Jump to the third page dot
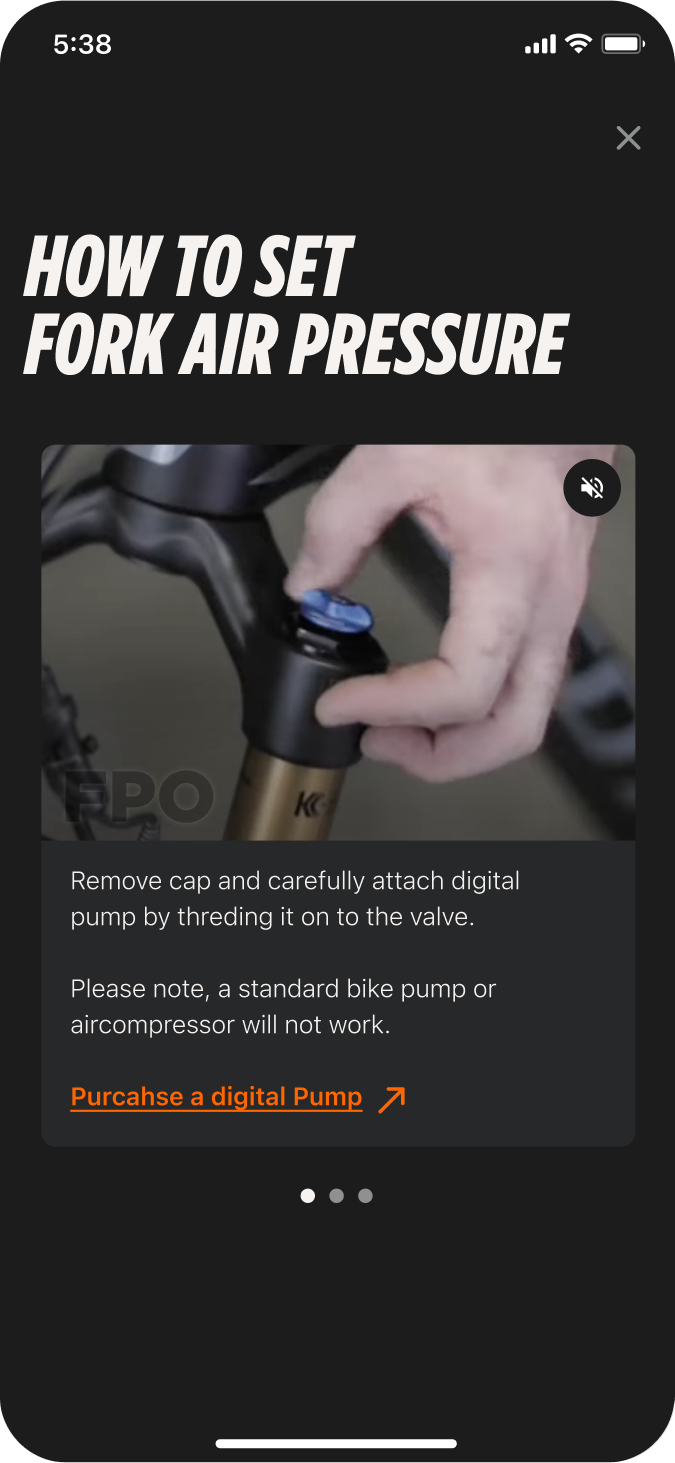 (366, 1196)
